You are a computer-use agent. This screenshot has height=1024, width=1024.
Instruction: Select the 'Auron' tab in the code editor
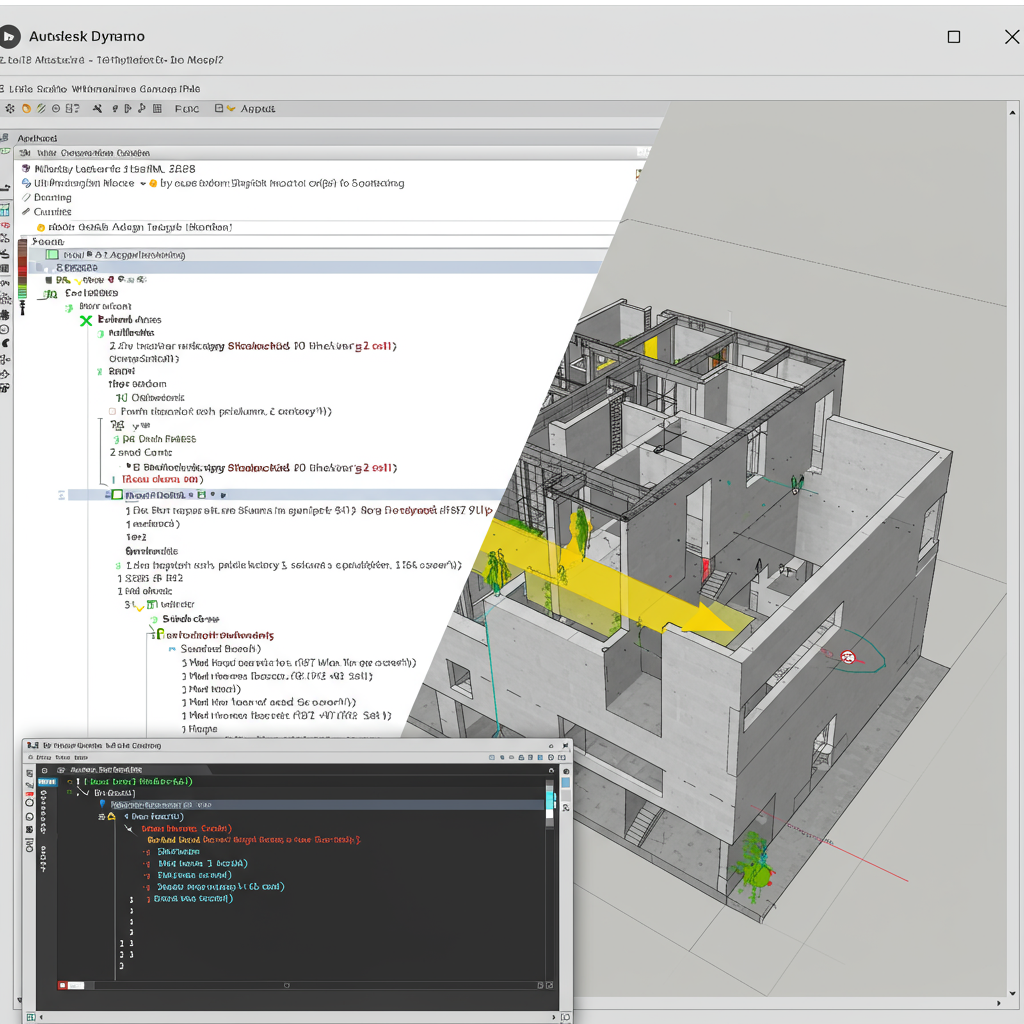pos(105,770)
